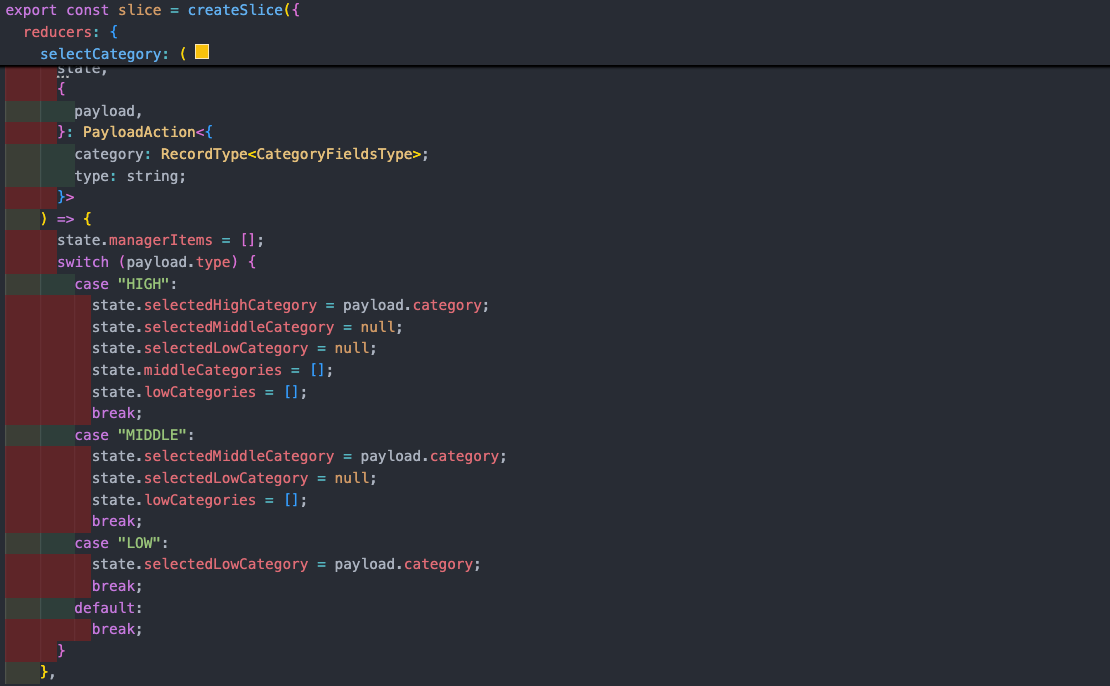Viewport: 1110px width, 686px height.
Task: Click the CategoryFieldsType generic argument
Action: pos(334,154)
